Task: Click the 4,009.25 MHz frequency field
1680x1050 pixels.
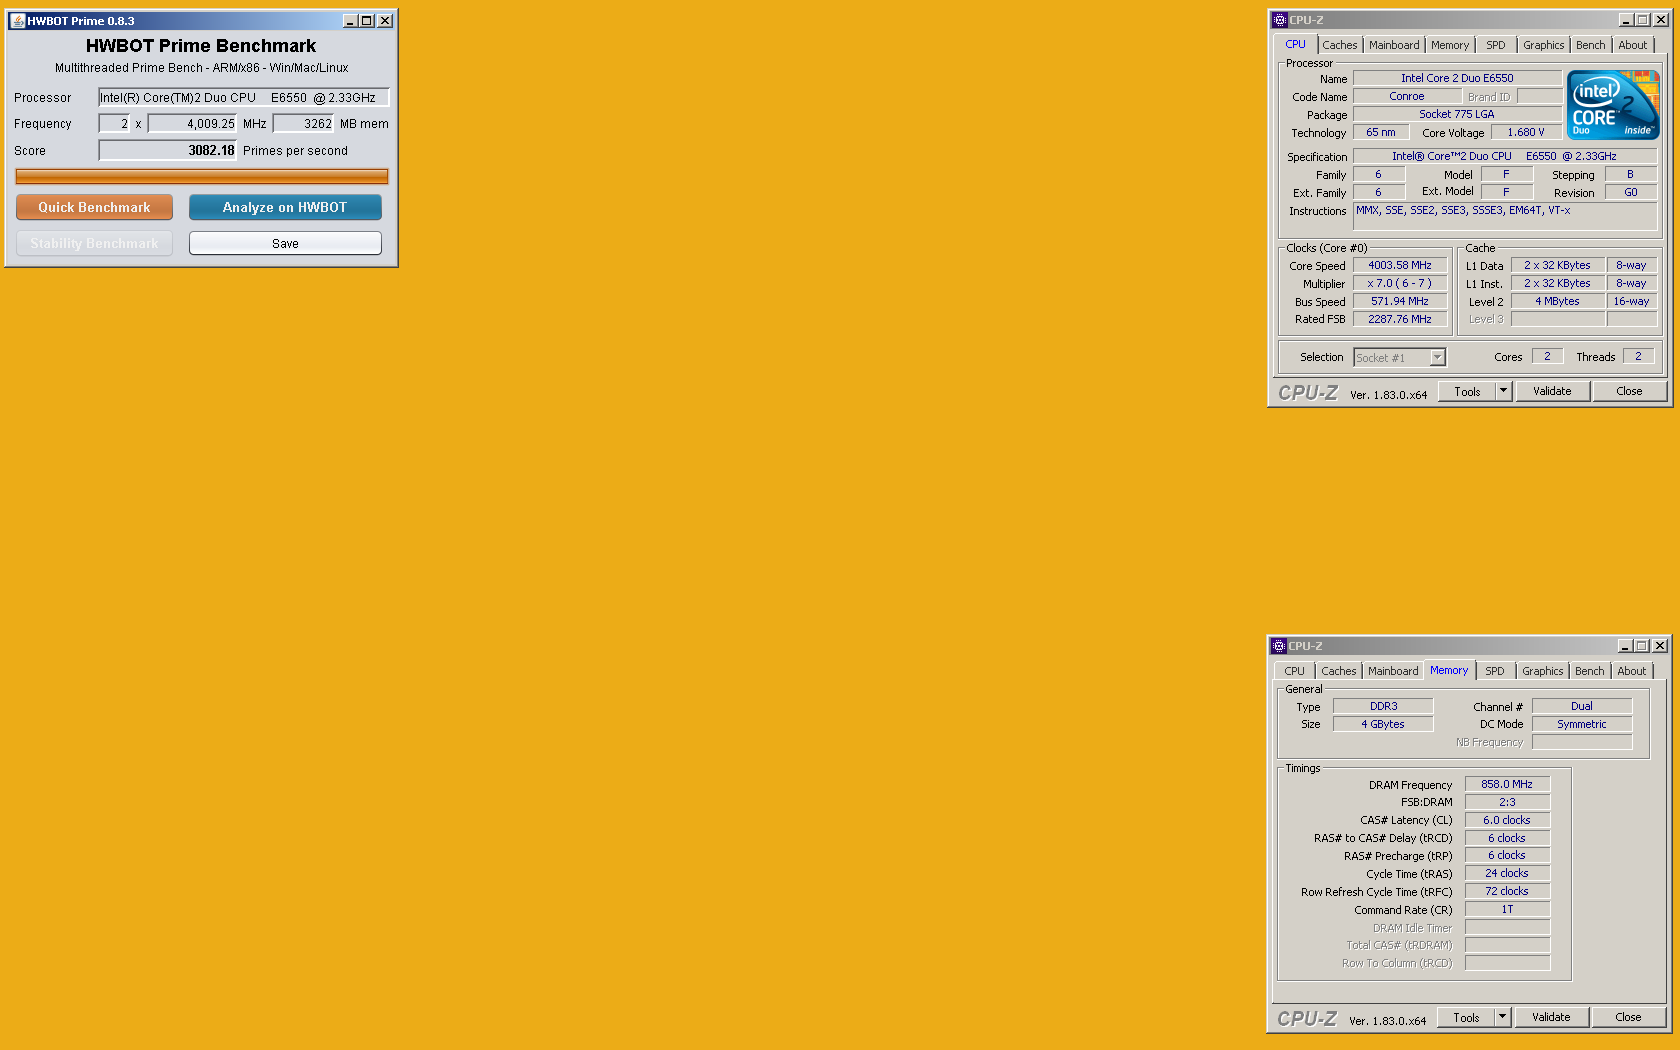Action: point(192,124)
